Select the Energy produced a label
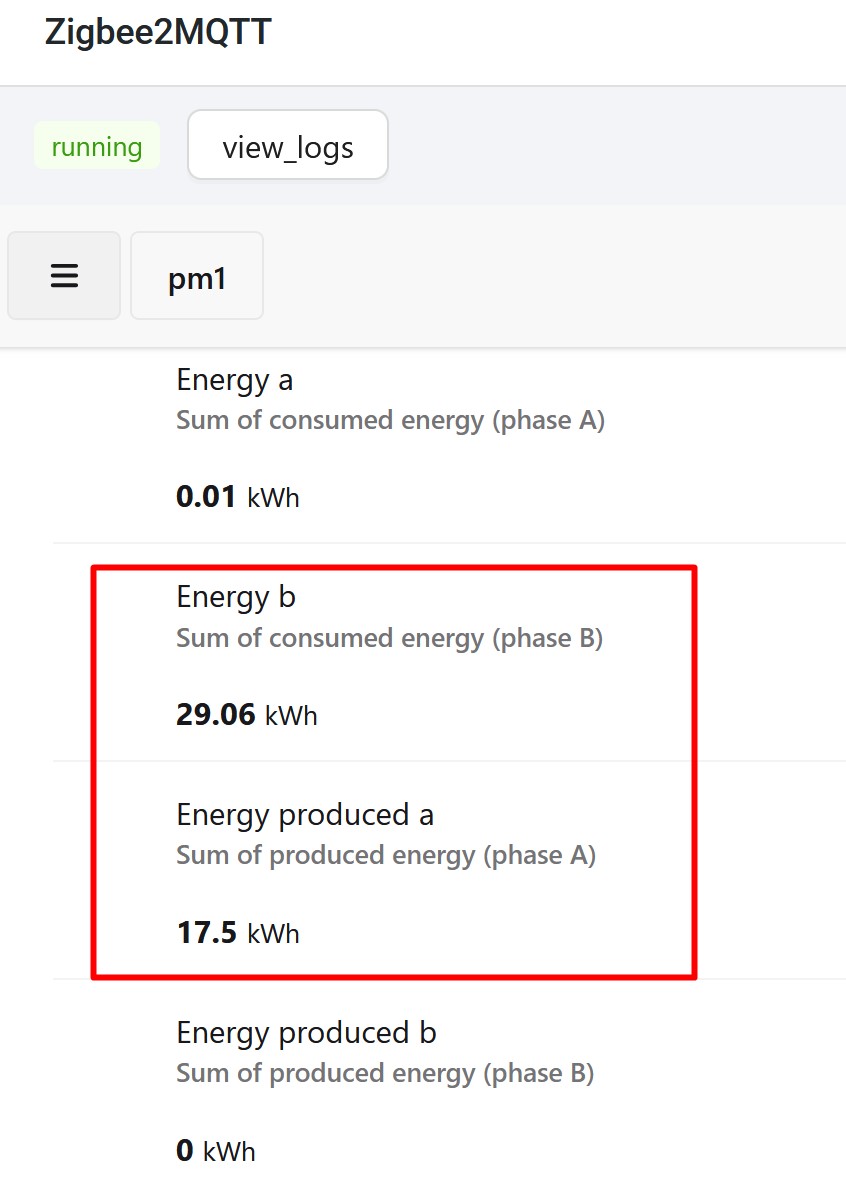This screenshot has width=846, height=1189. [305, 815]
